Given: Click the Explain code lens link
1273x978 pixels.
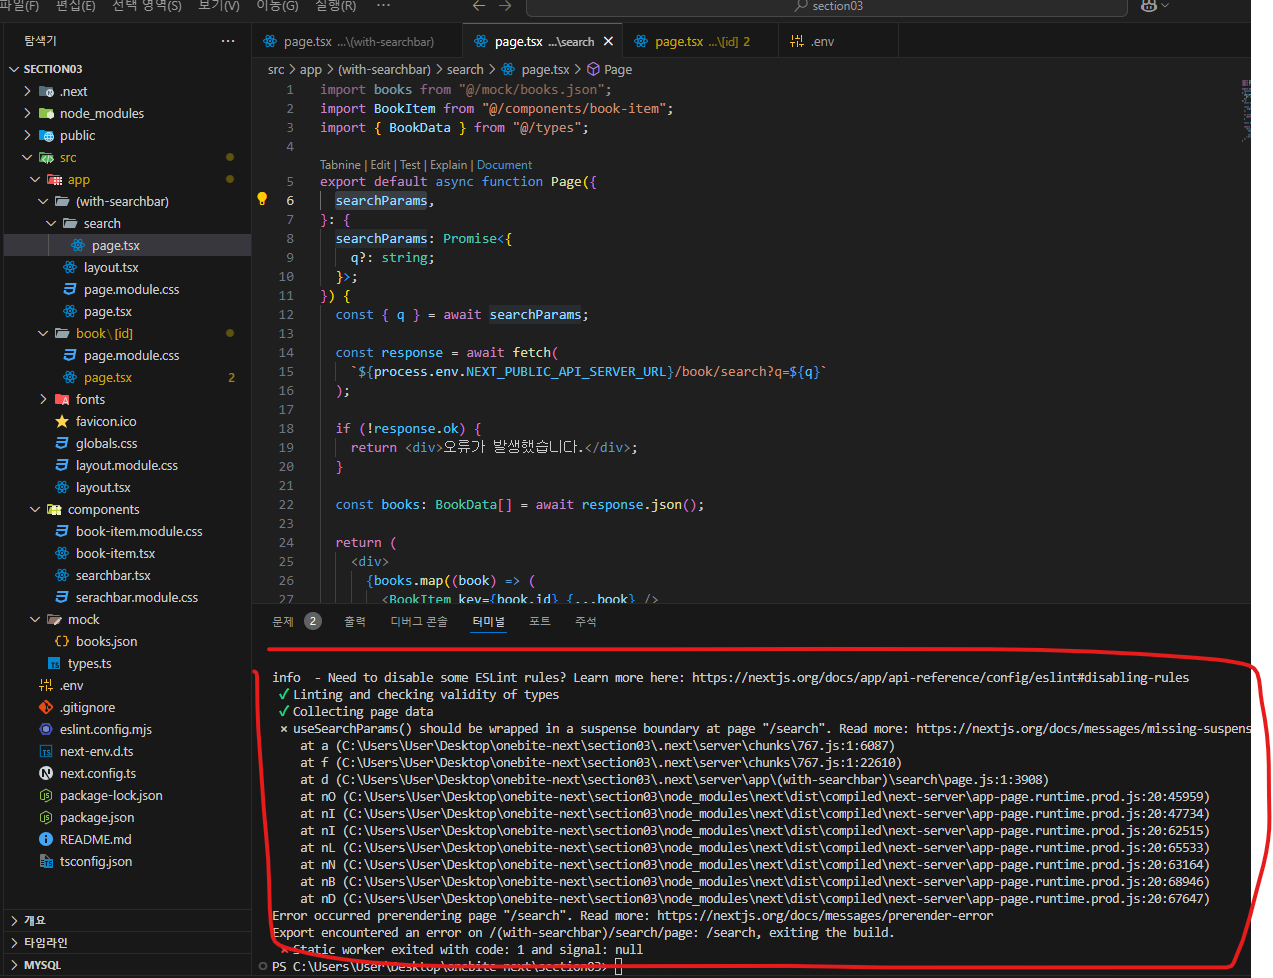Looking at the screenshot, I should click(448, 165).
